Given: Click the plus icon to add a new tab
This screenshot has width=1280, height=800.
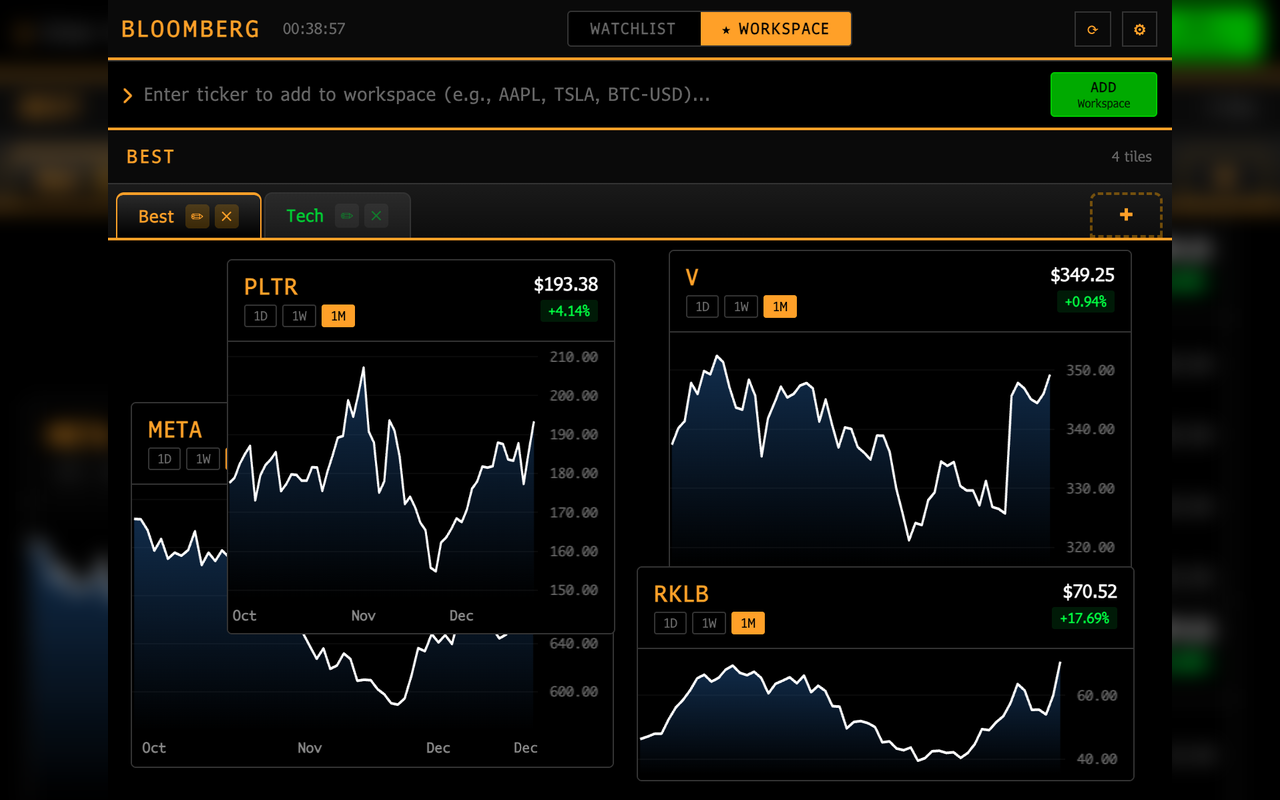Looking at the screenshot, I should coord(1126,214).
